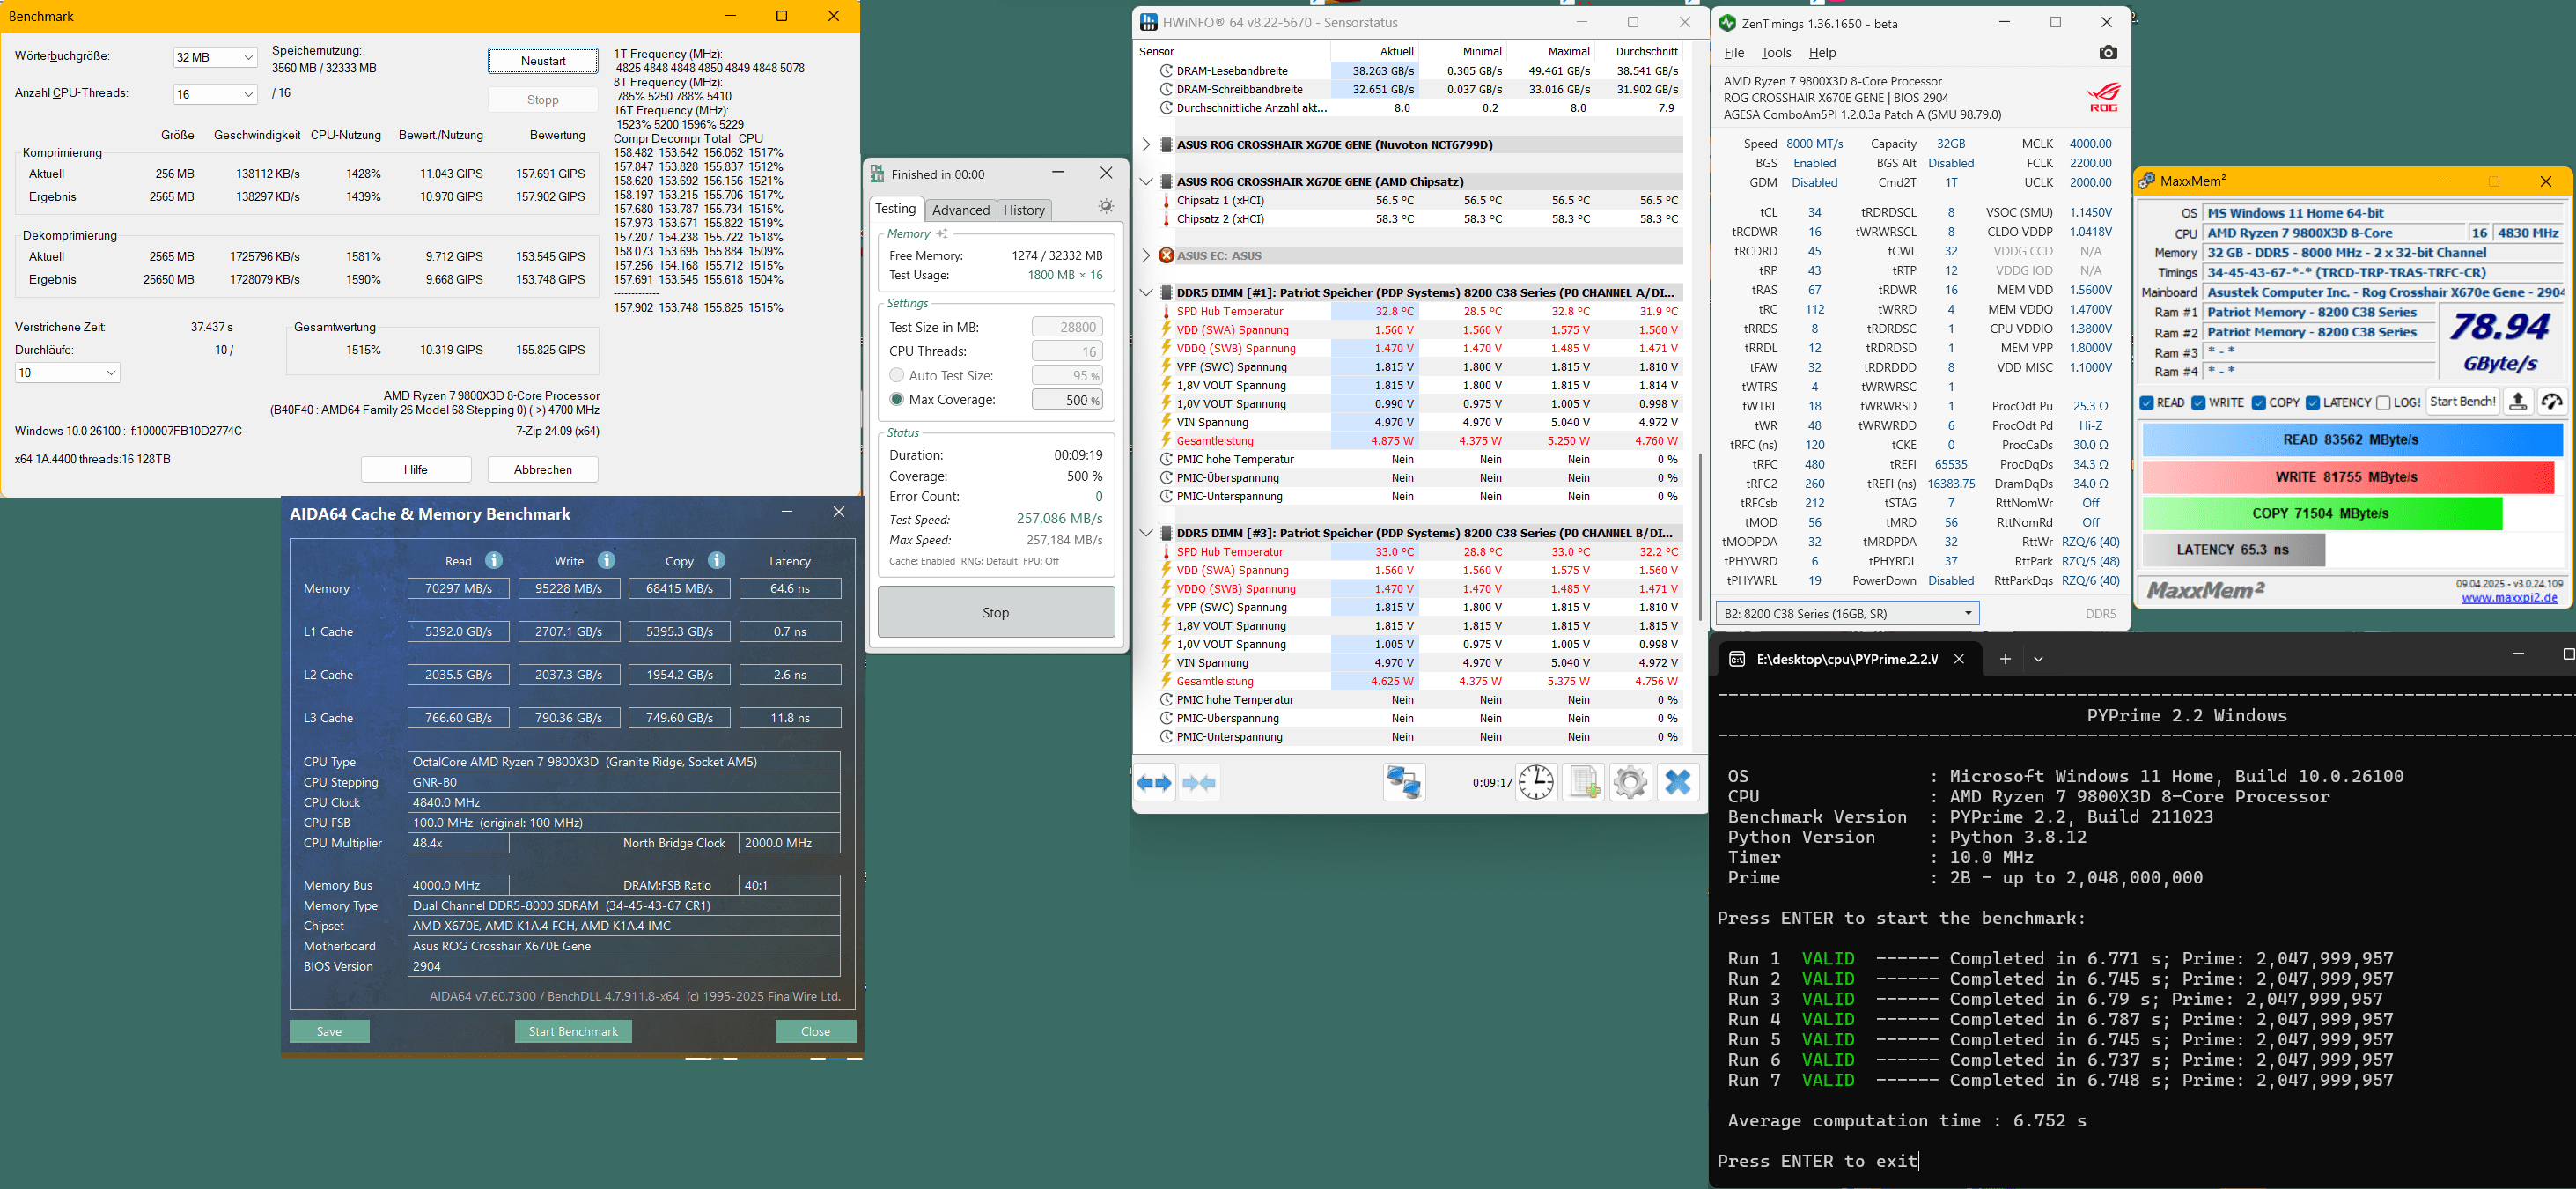Click HWiNFO log file add icon
This screenshot has height=1189, width=2576.
(x=1584, y=782)
